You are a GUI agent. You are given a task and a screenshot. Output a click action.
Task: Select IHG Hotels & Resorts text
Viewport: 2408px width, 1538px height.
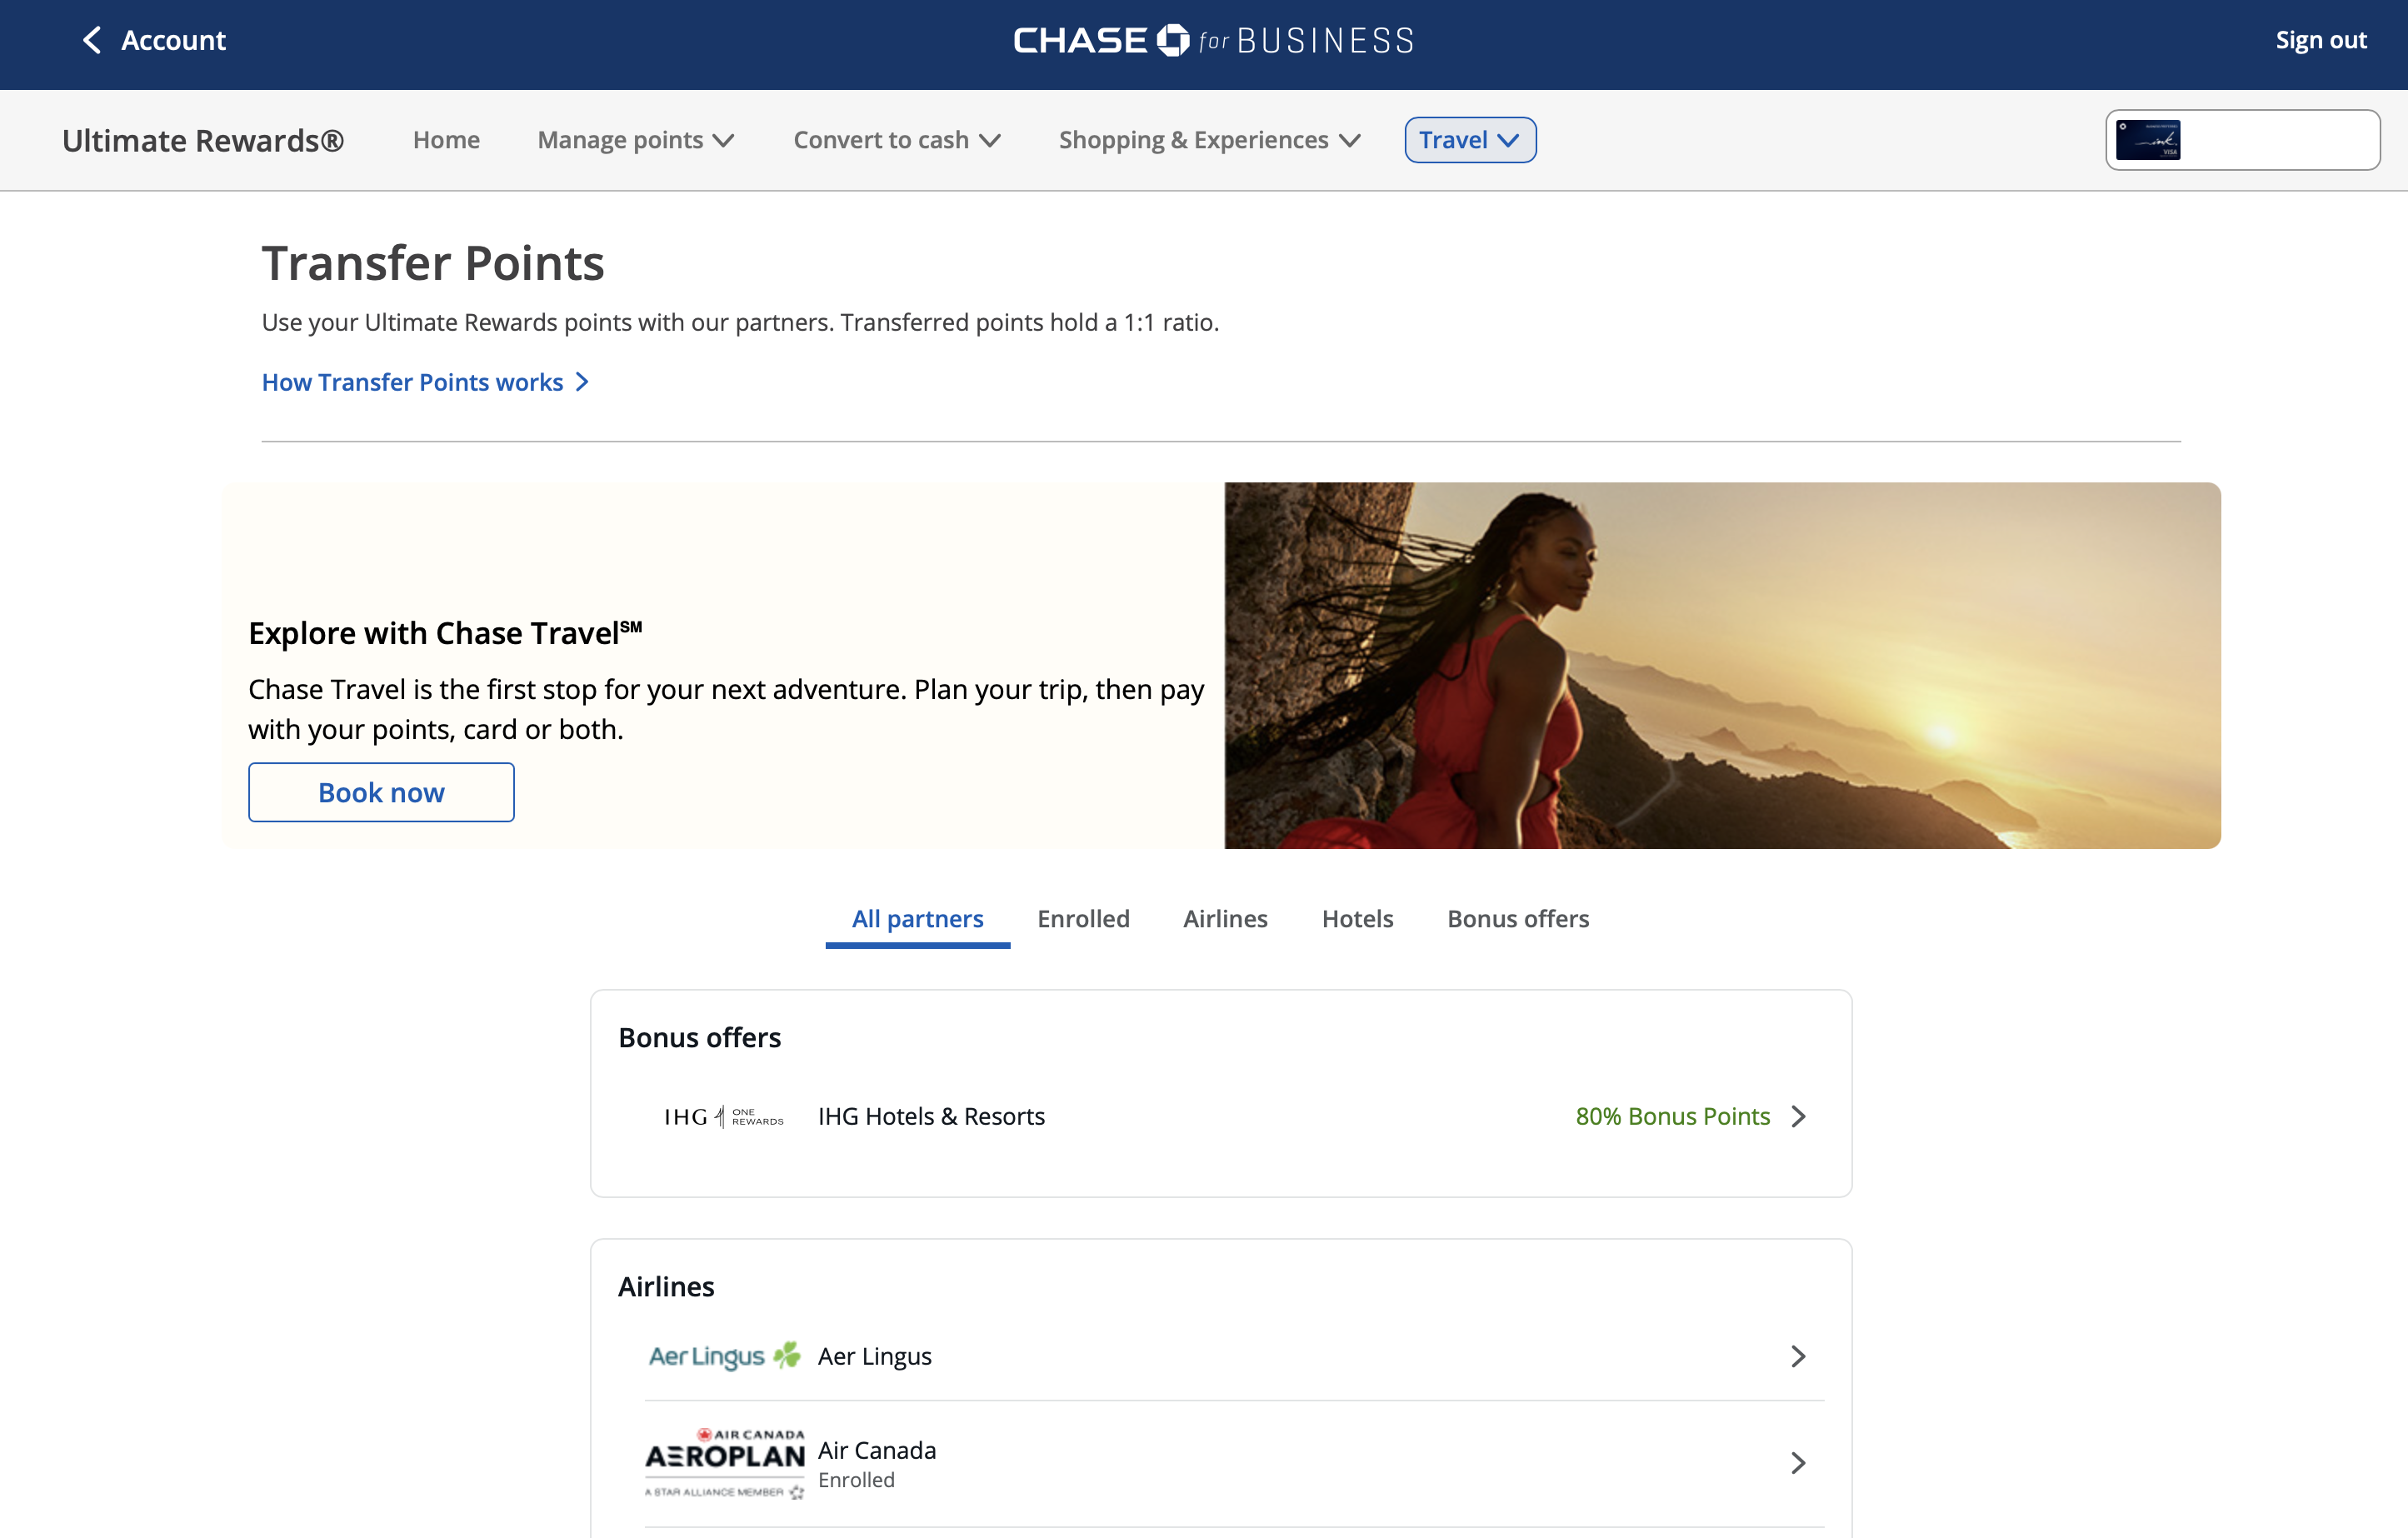click(931, 1116)
